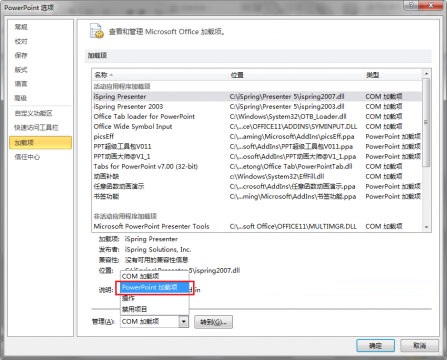Click the add-in list scrollbar down arrow

pos(426,227)
